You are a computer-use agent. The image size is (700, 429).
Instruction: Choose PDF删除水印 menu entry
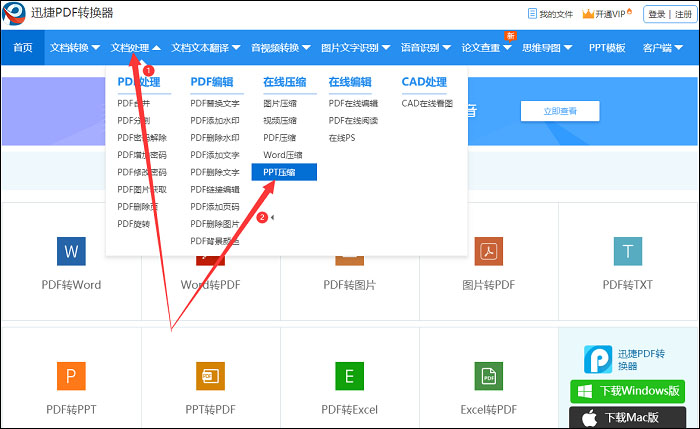click(215, 138)
